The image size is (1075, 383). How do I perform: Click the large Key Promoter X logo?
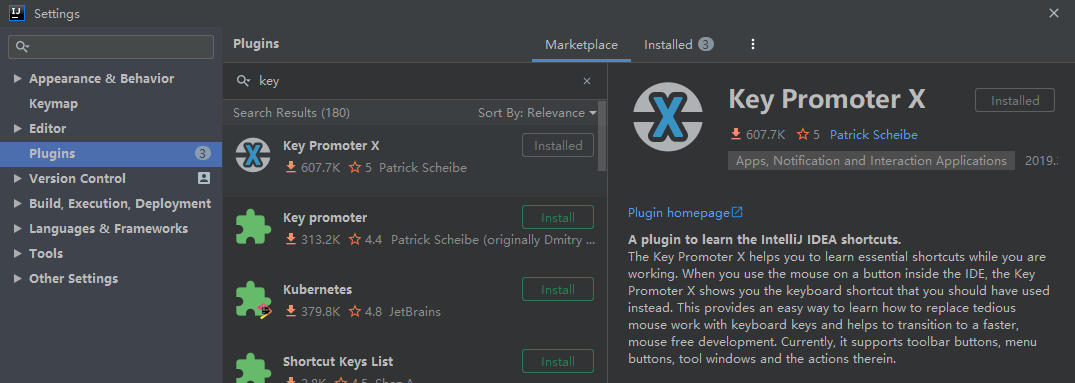[x=668, y=115]
